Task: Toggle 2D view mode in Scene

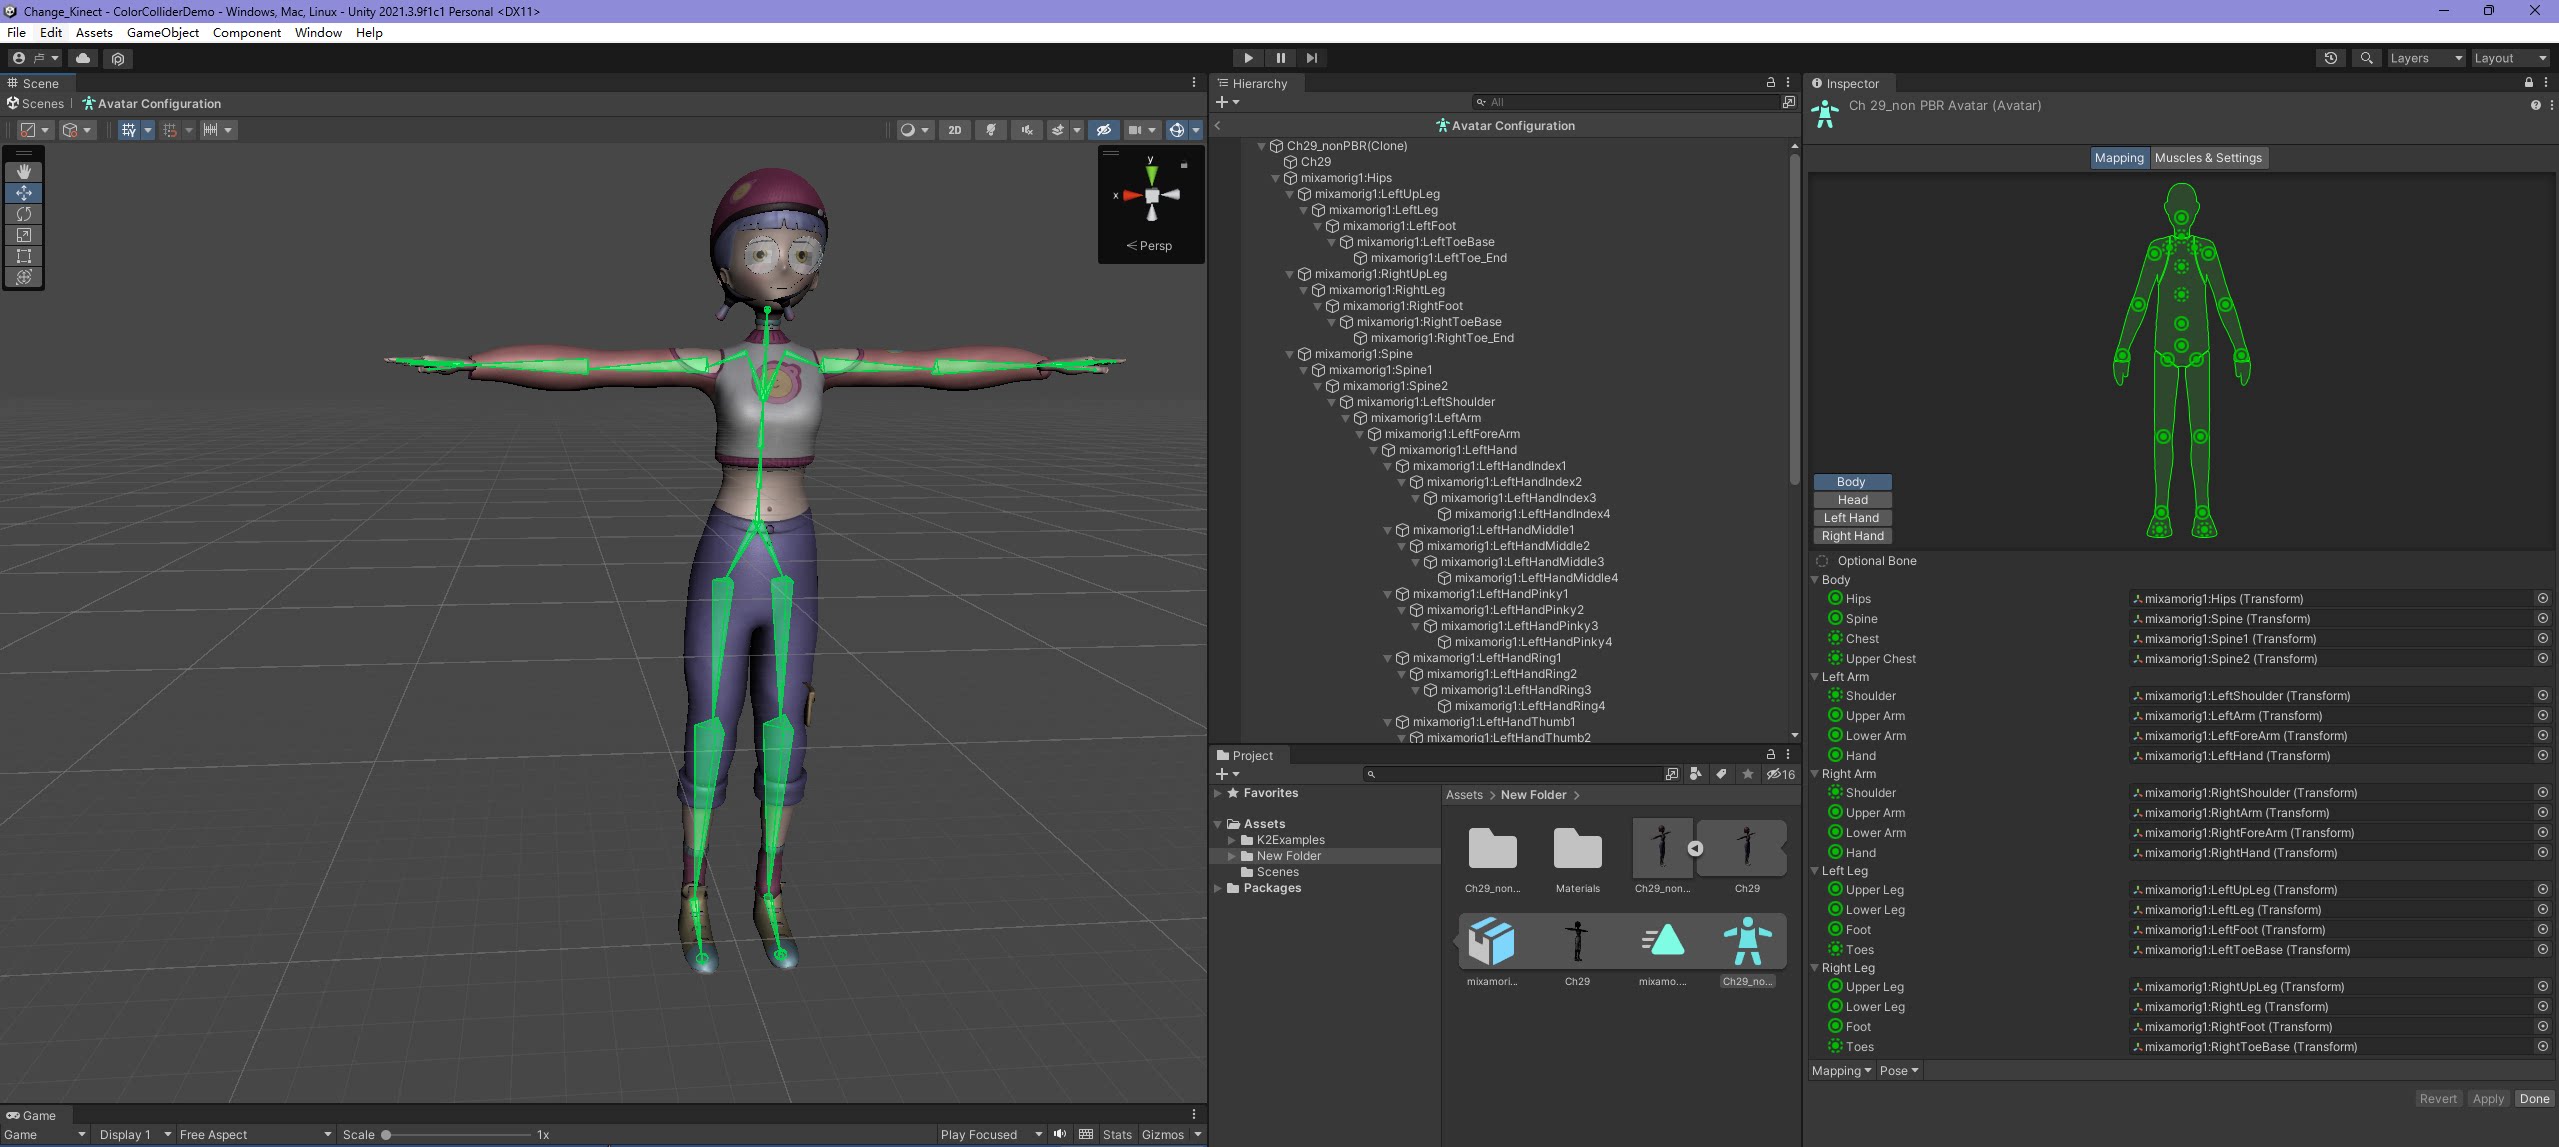Action: coord(955,130)
